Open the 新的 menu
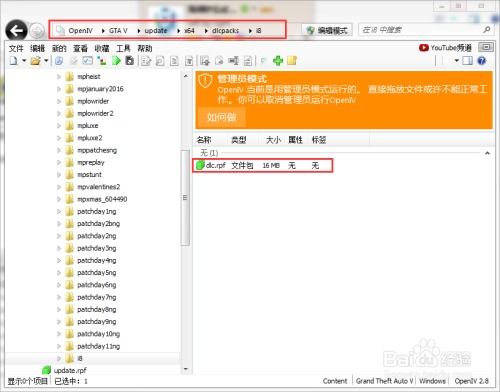Screen dimensions: 500x392 click(x=59, y=49)
